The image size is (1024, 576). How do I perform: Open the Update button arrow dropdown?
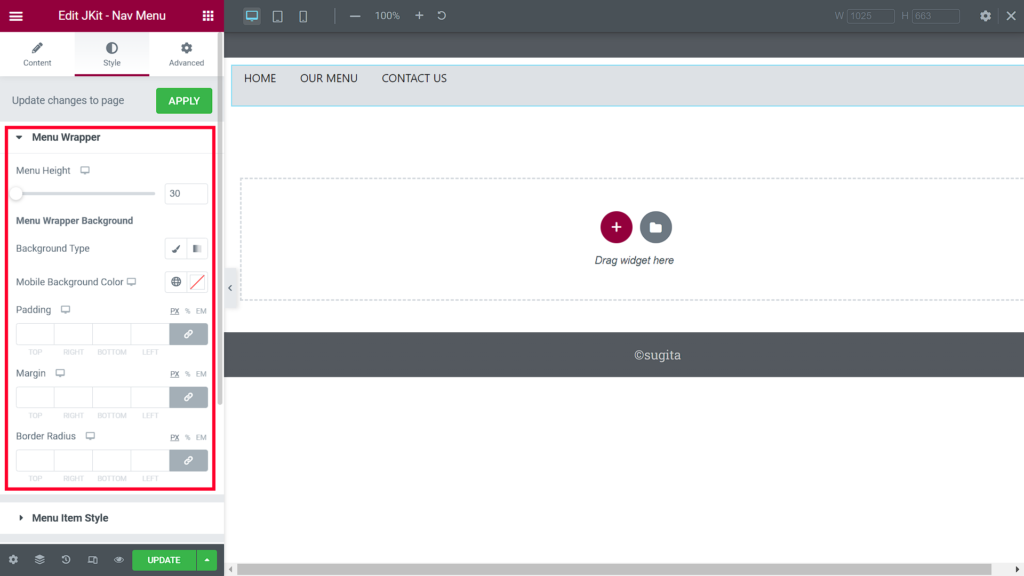pyautogui.click(x=206, y=560)
